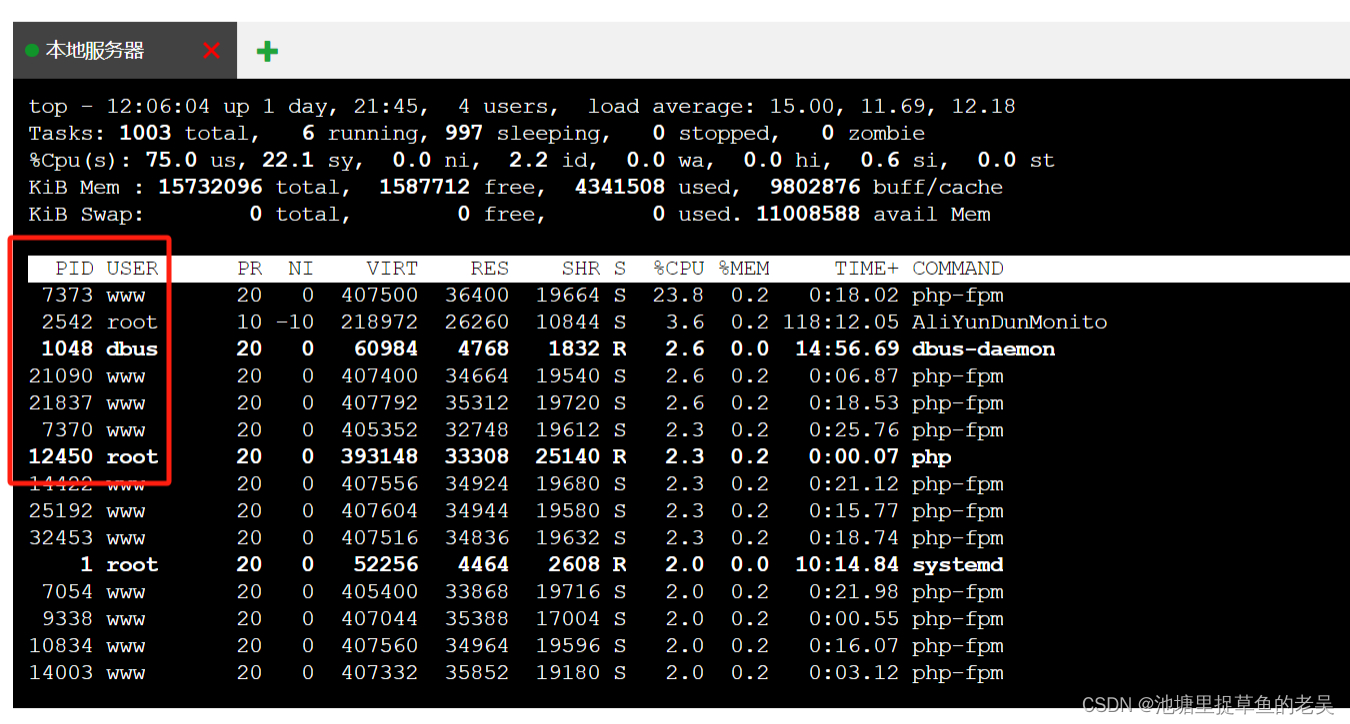Click the %CPU column header
This screenshot has height=724, width=1350.
678,267
